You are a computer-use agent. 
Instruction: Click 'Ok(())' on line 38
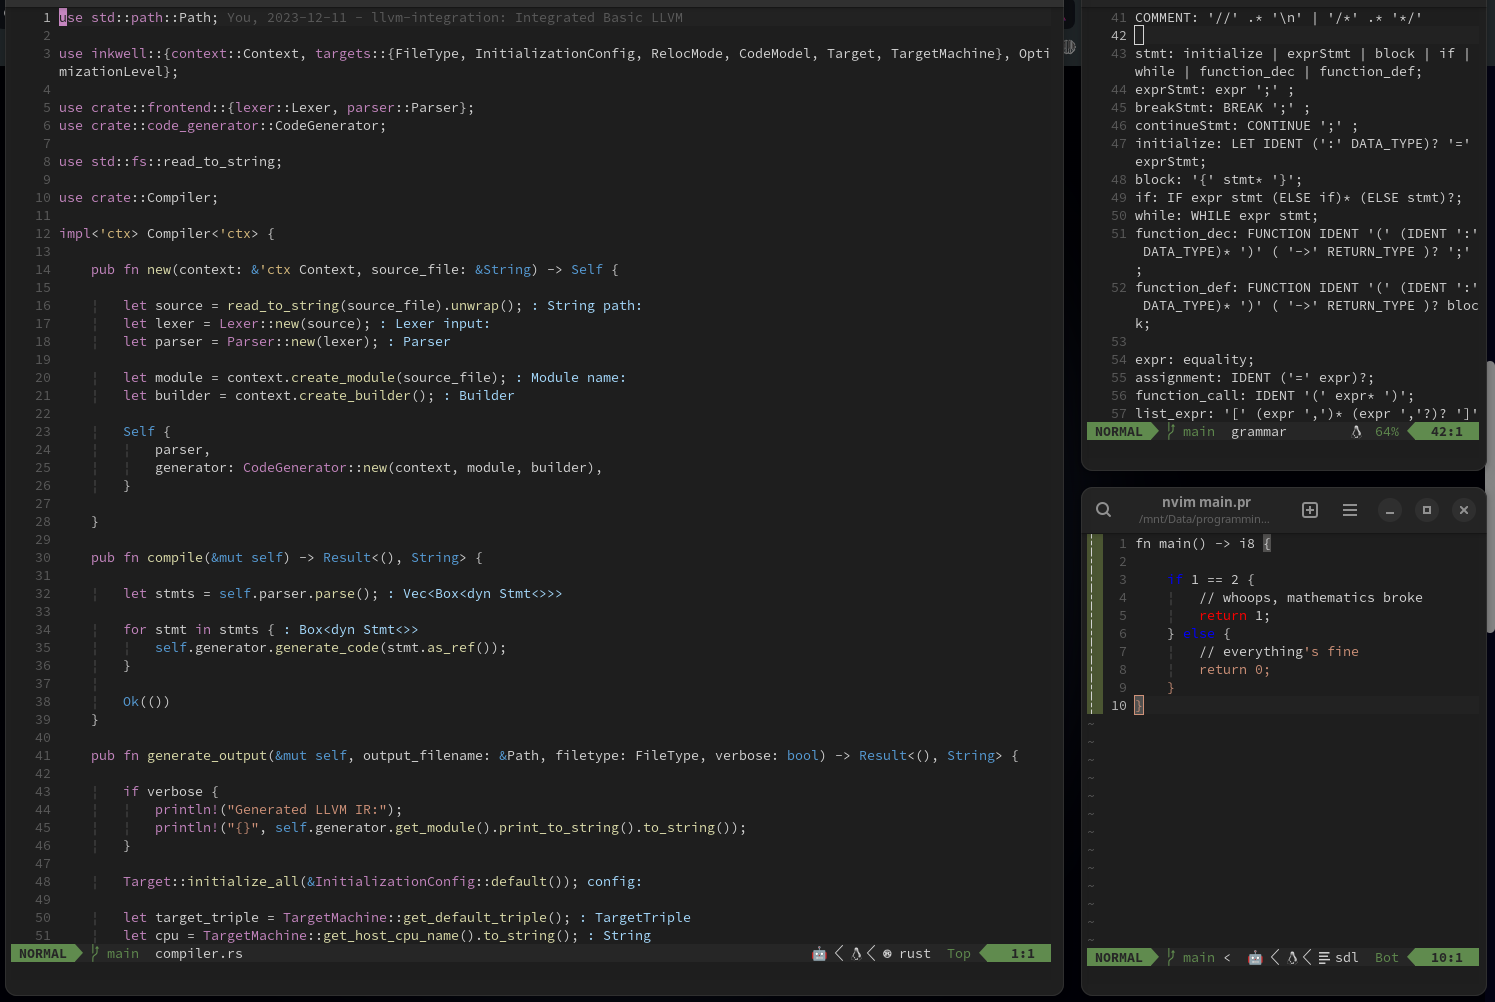pyautogui.click(x=146, y=702)
